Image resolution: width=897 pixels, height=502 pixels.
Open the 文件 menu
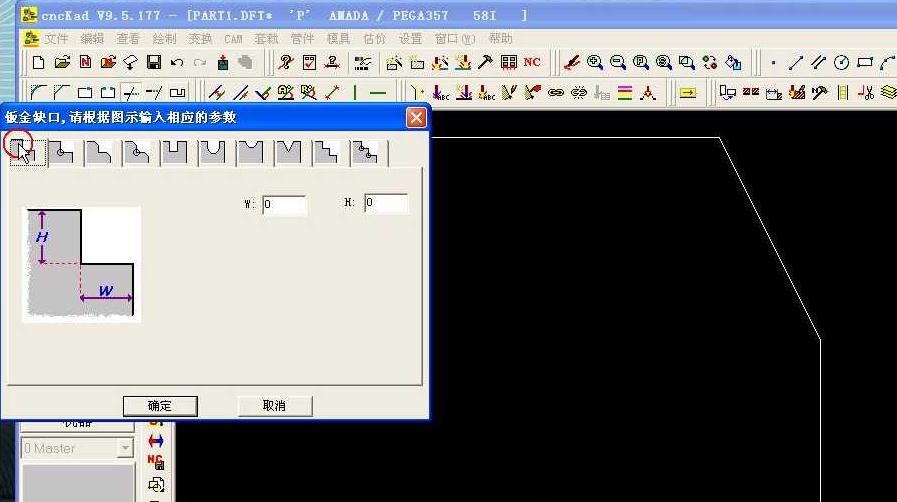(56, 38)
